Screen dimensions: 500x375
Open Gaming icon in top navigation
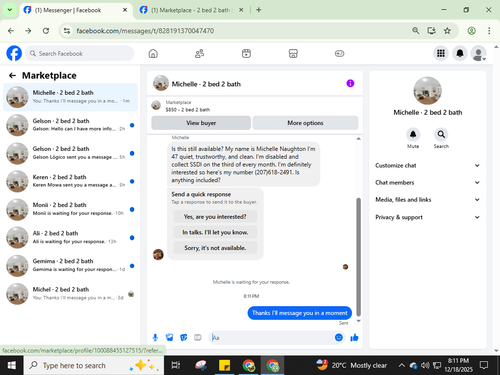(x=339, y=53)
